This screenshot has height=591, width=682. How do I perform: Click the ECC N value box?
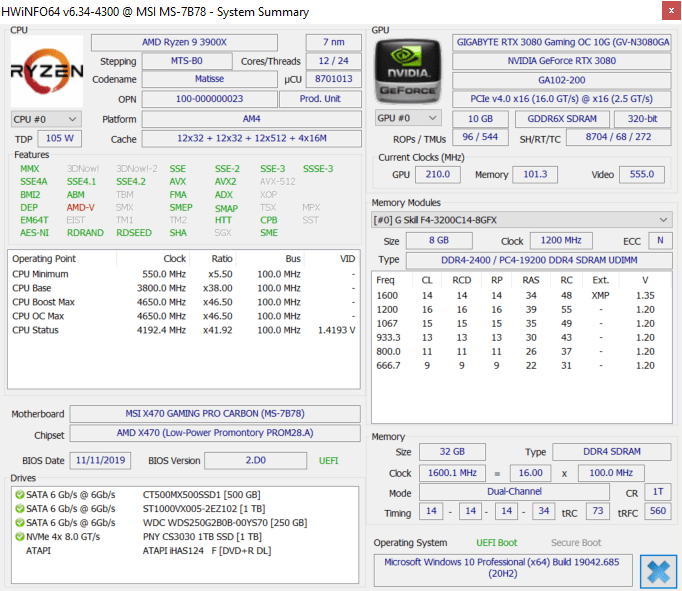pos(660,240)
